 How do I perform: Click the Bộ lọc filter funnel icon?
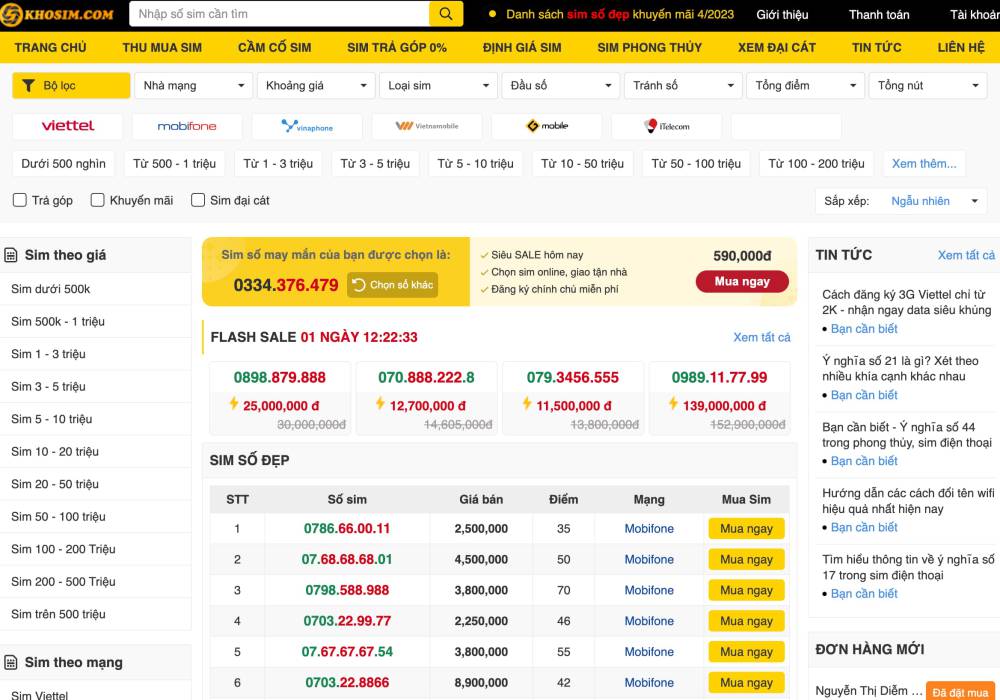tap(28, 85)
